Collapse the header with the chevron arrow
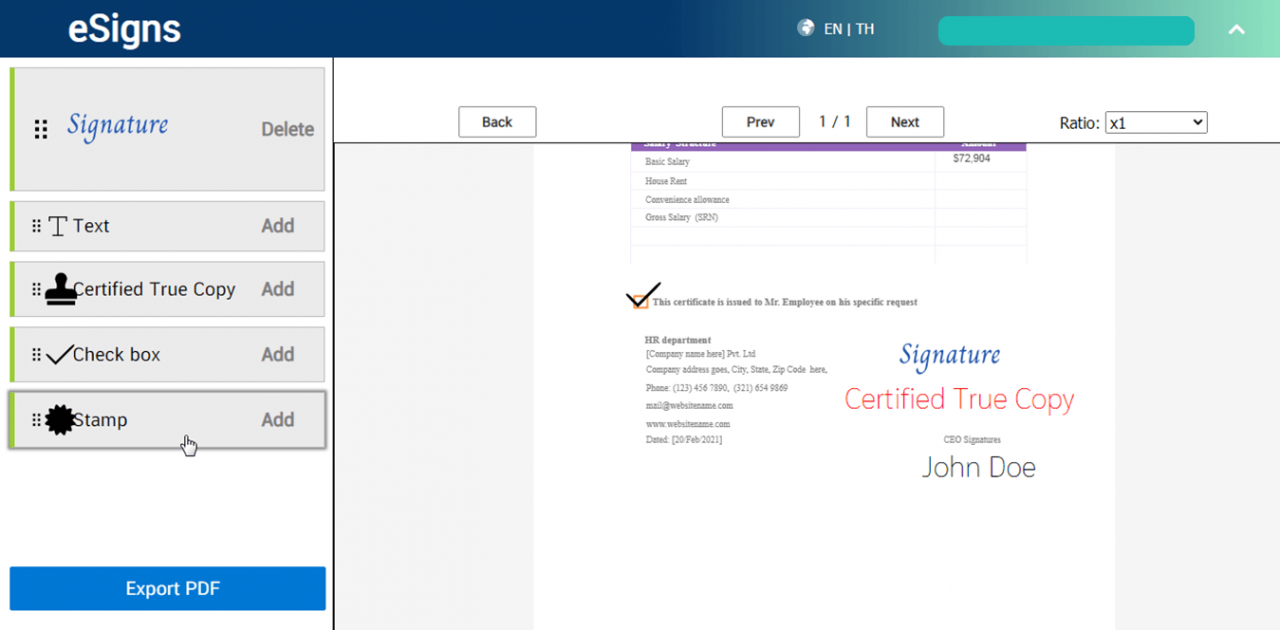 (x=1236, y=31)
